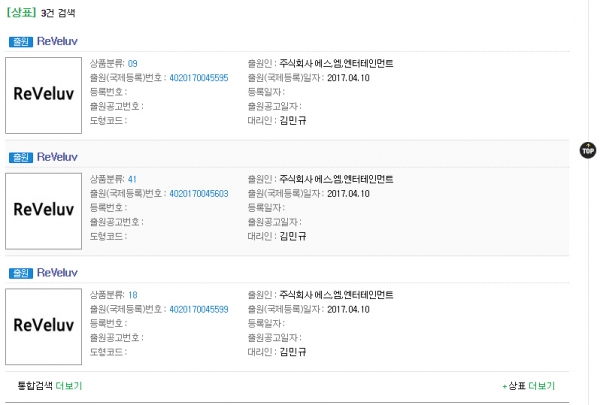Click the 출원 badge above the class 18 result
This screenshot has height=405, width=600.
(x=20, y=273)
